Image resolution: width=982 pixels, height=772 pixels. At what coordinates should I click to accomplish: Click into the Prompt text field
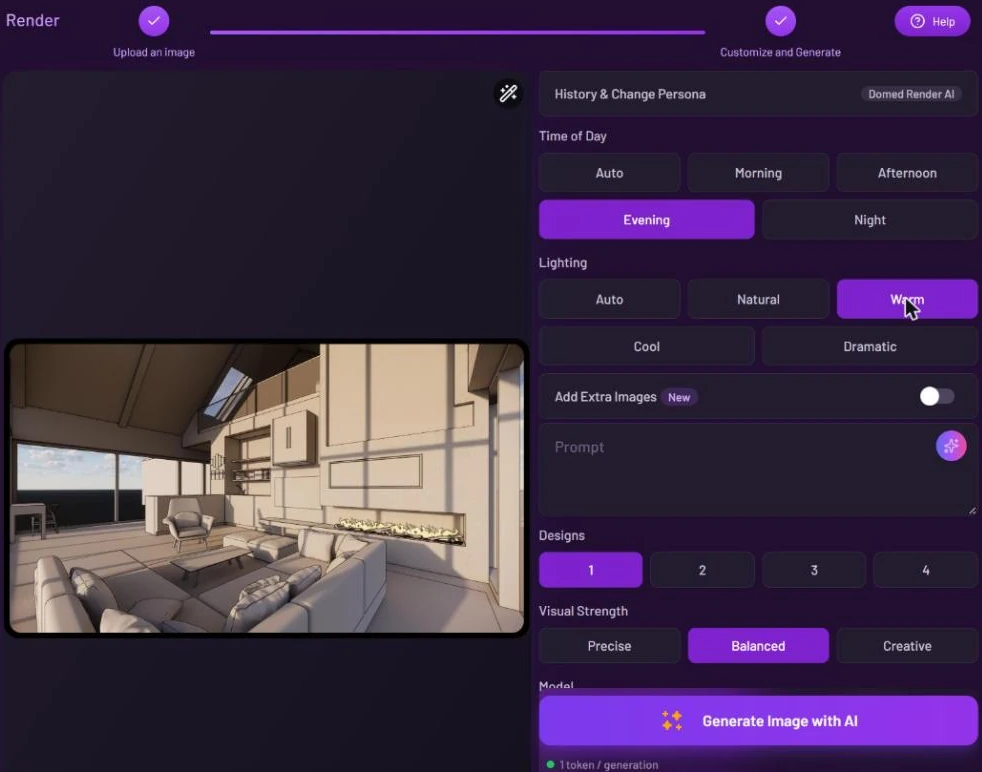[757, 470]
